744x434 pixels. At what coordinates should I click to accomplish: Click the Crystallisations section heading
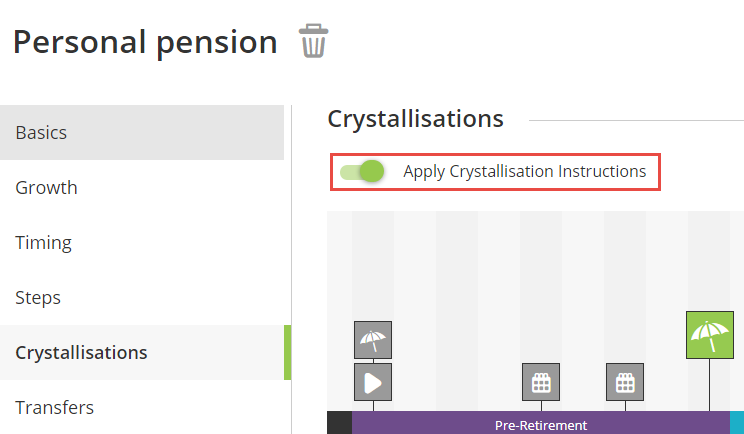[415, 119]
